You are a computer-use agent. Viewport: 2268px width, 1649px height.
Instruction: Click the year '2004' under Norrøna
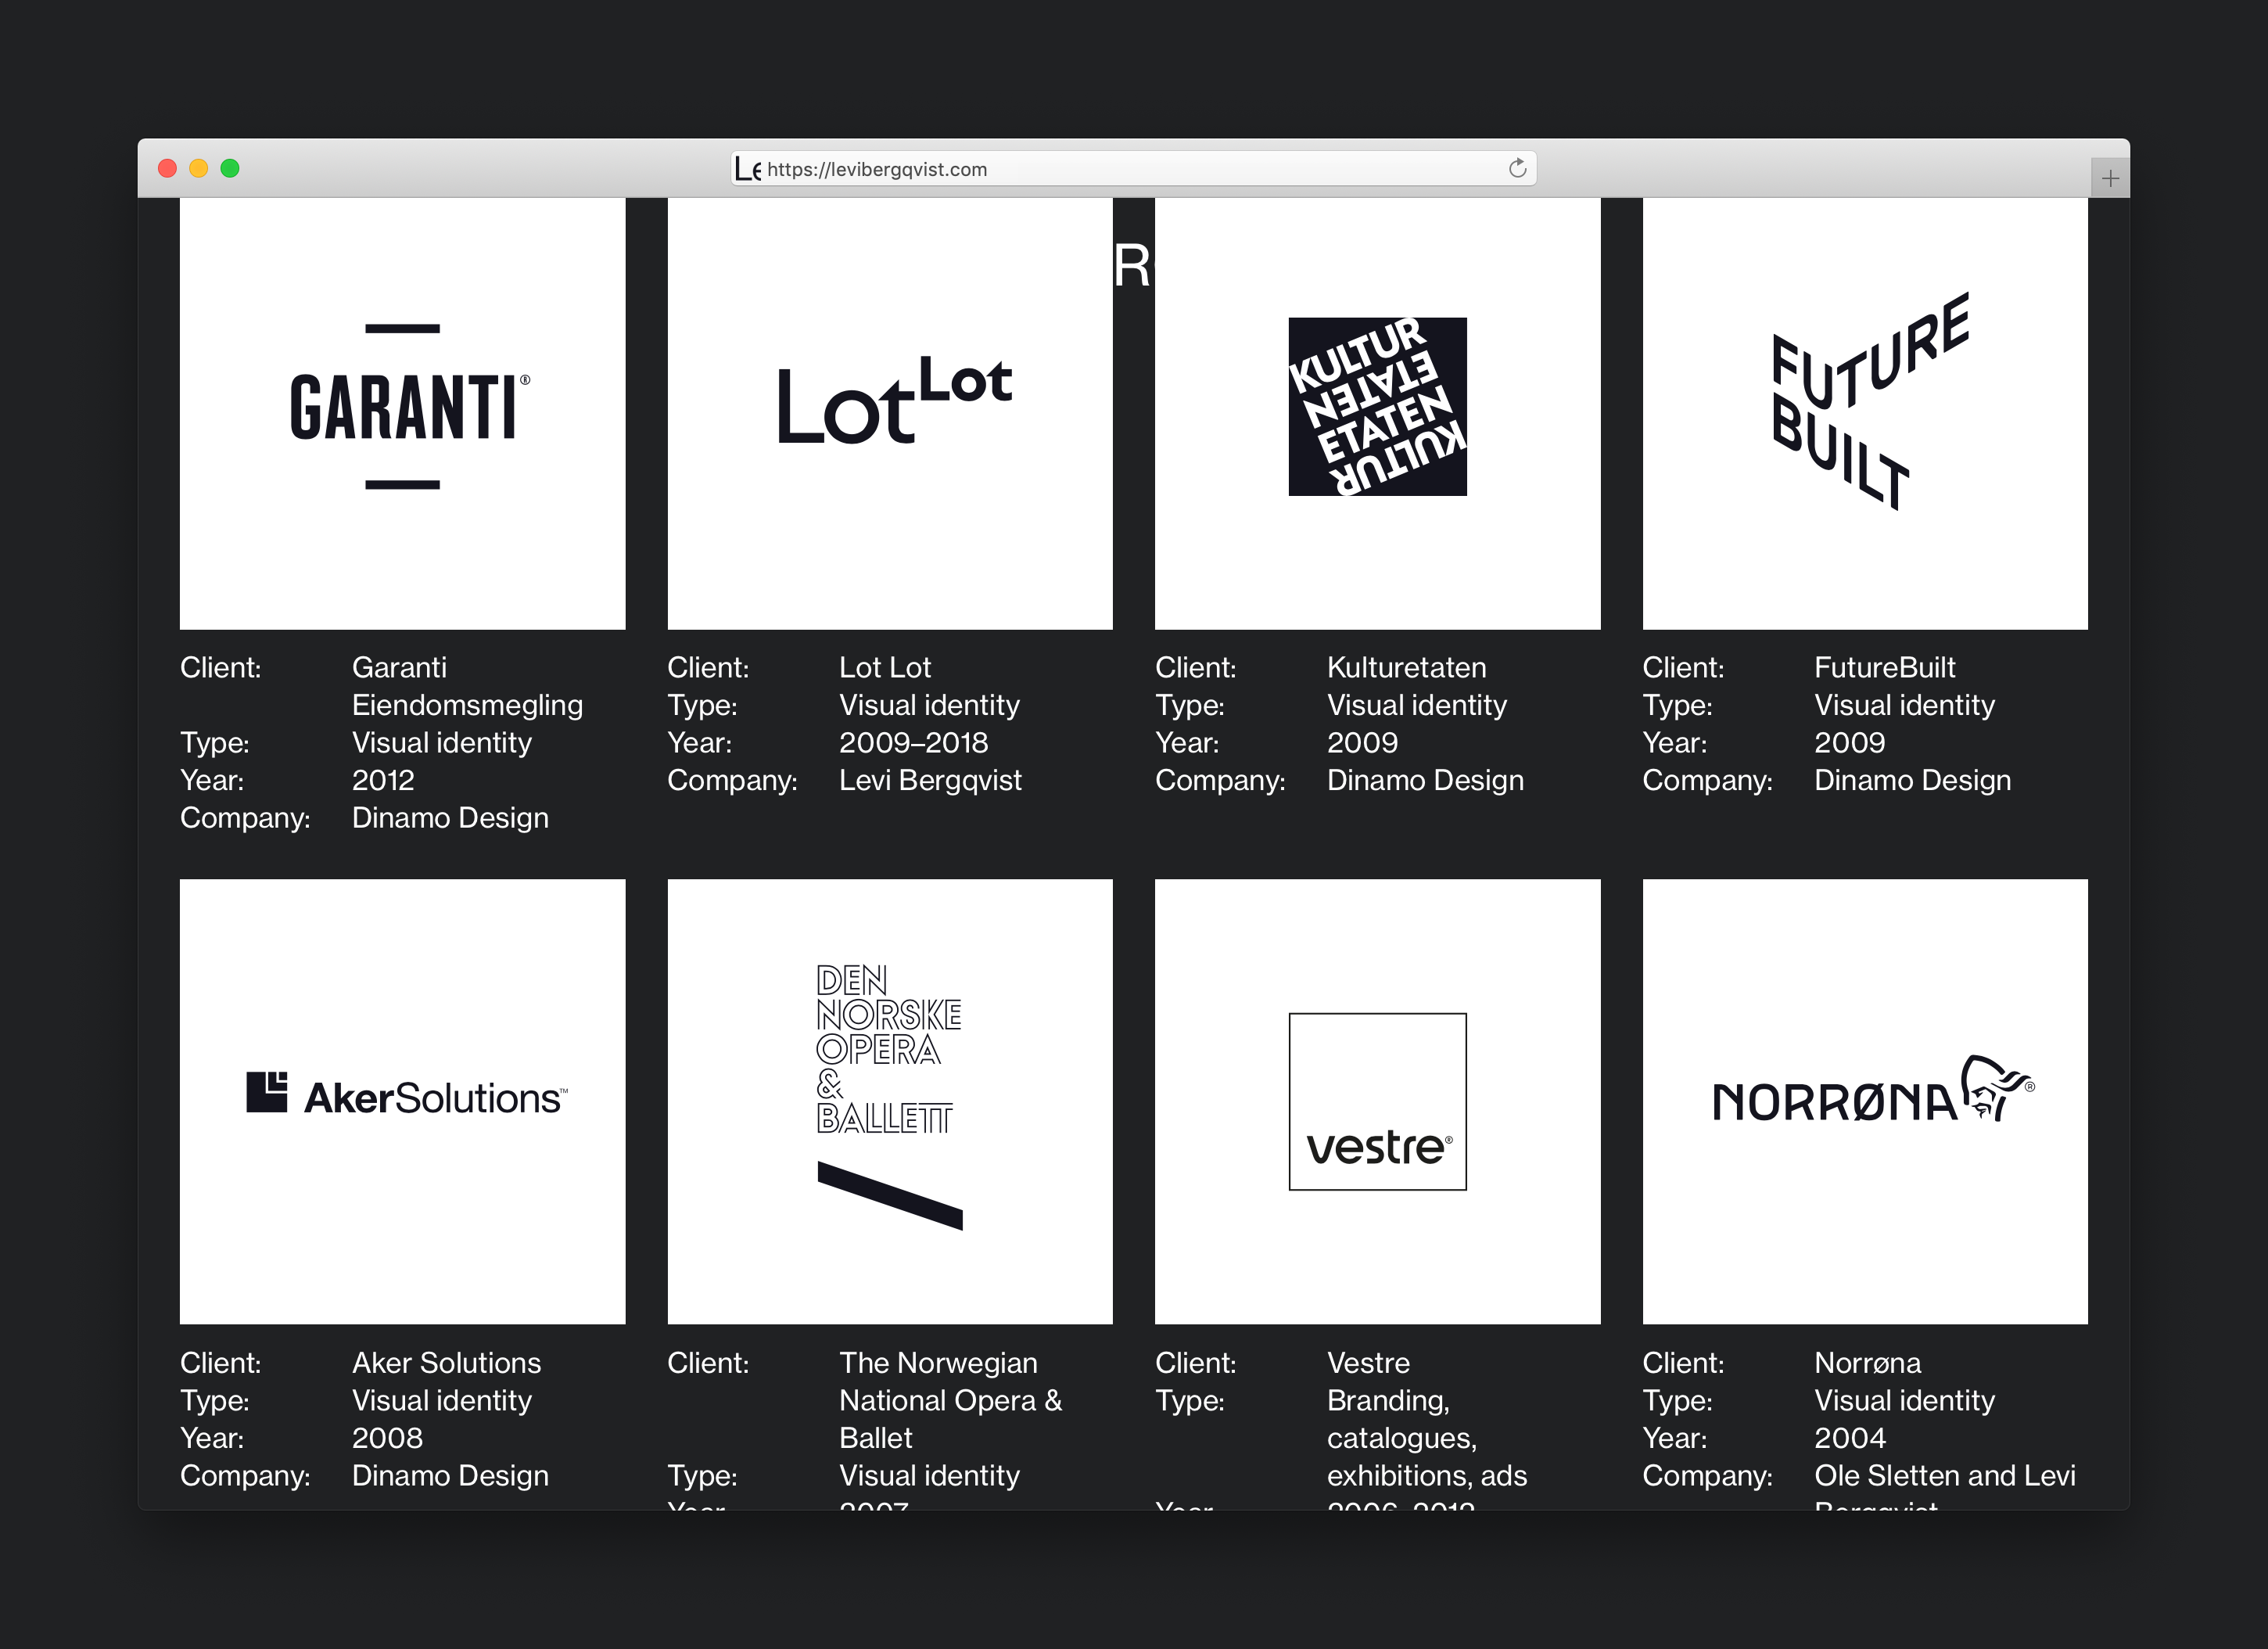(x=1850, y=1437)
